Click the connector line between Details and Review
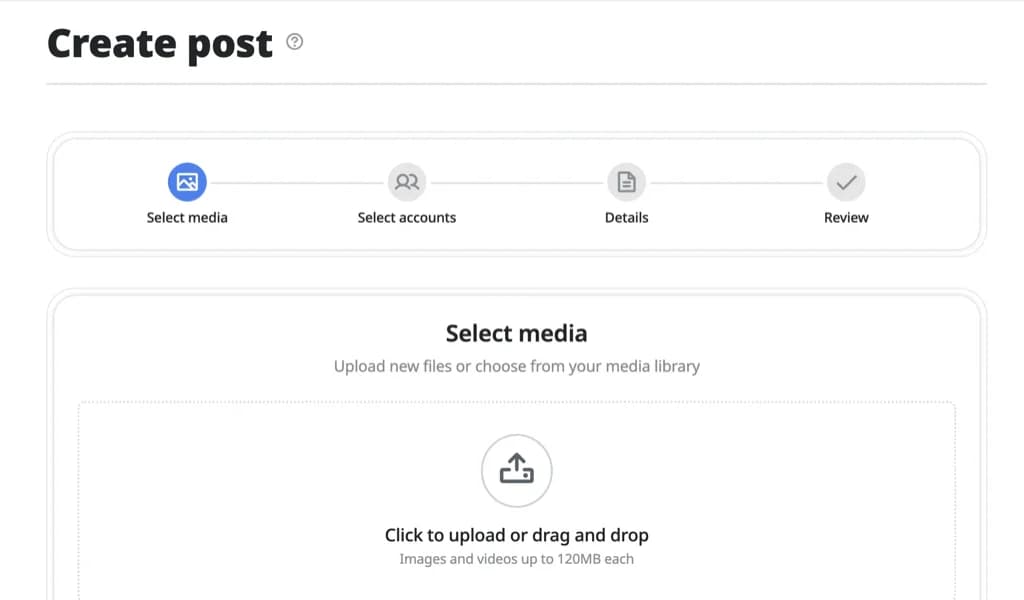1024x600 pixels. pyautogui.click(x=736, y=183)
